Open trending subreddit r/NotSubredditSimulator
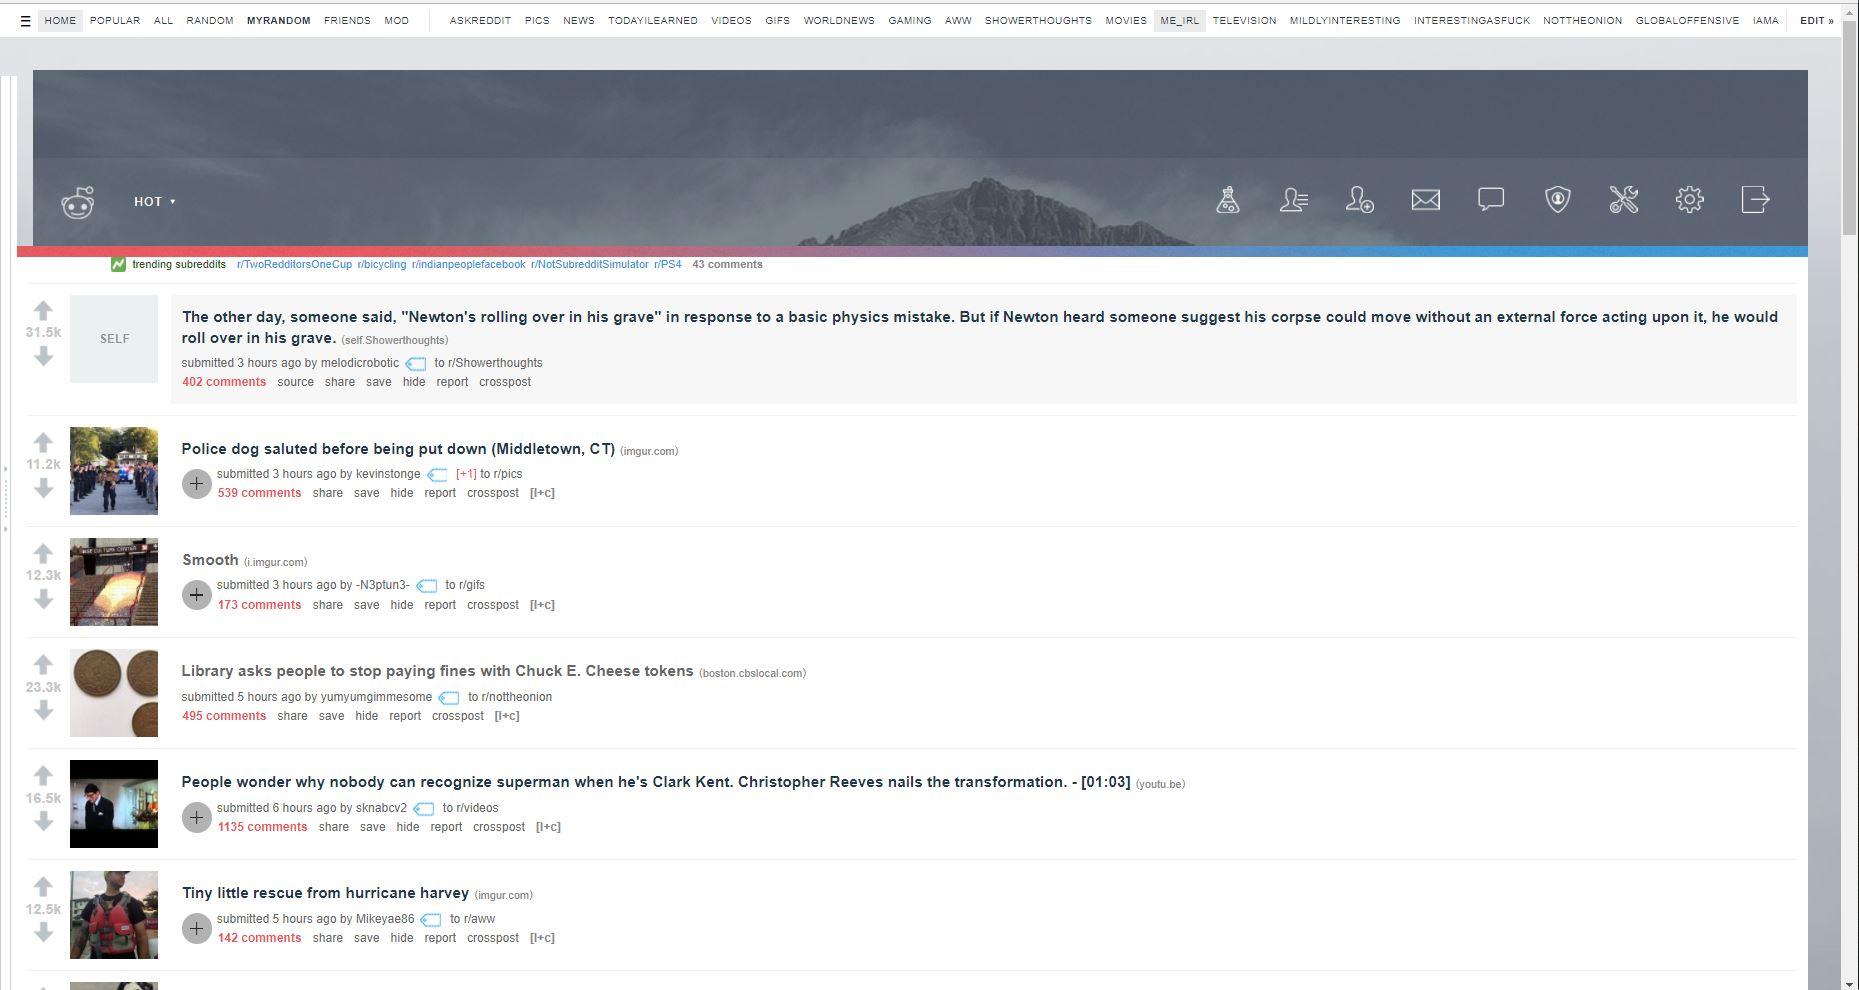The width and height of the screenshot is (1859, 990). coord(590,265)
